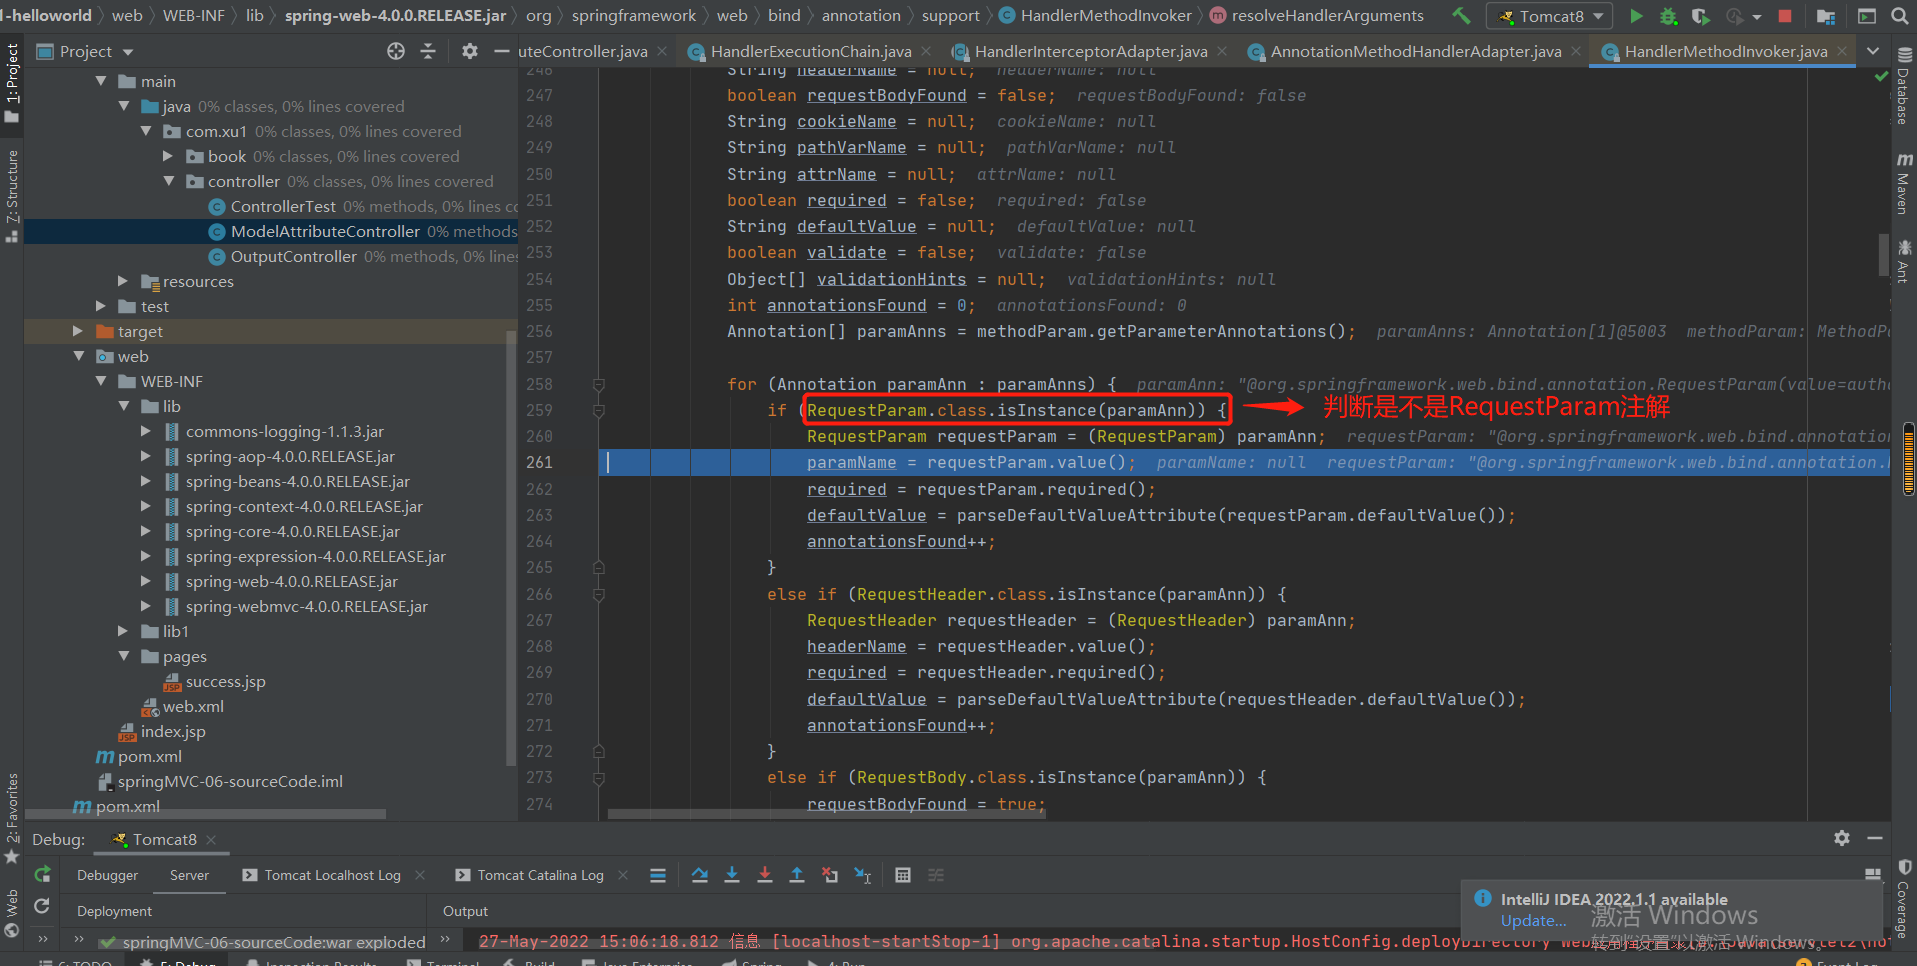Open Evaluate Expression calculator icon
Image resolution: width=1917 pixels, height=966 pixels.
tap(903, 875)
